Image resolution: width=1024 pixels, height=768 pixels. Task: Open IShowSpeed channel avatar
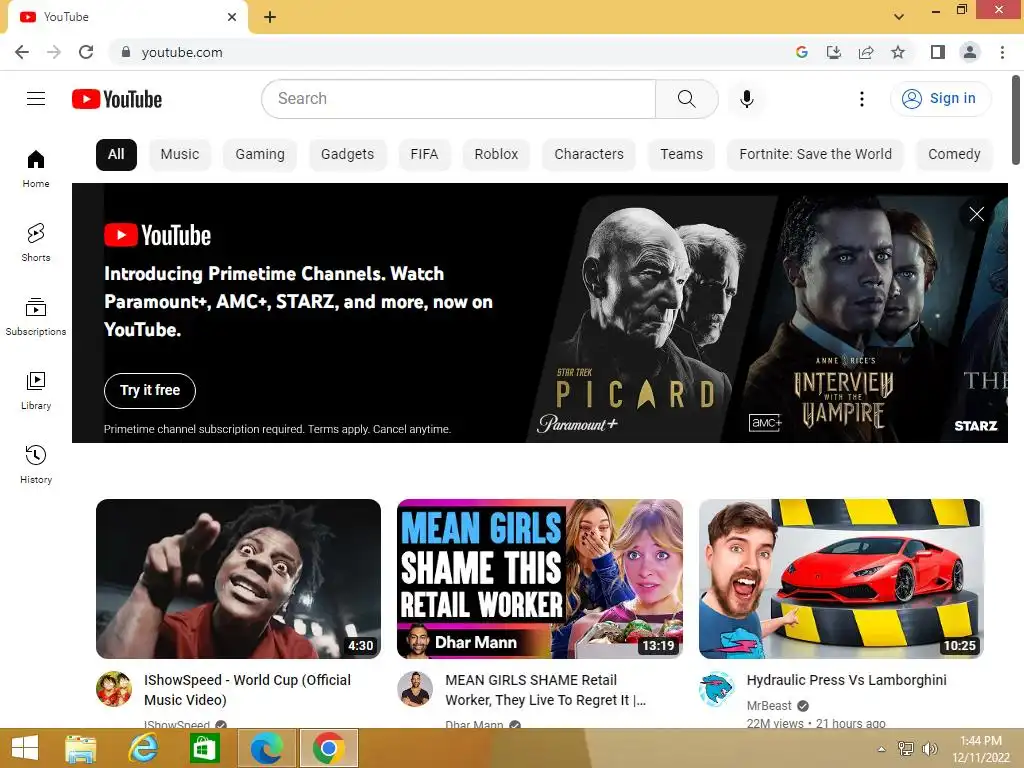click(114, 689)
